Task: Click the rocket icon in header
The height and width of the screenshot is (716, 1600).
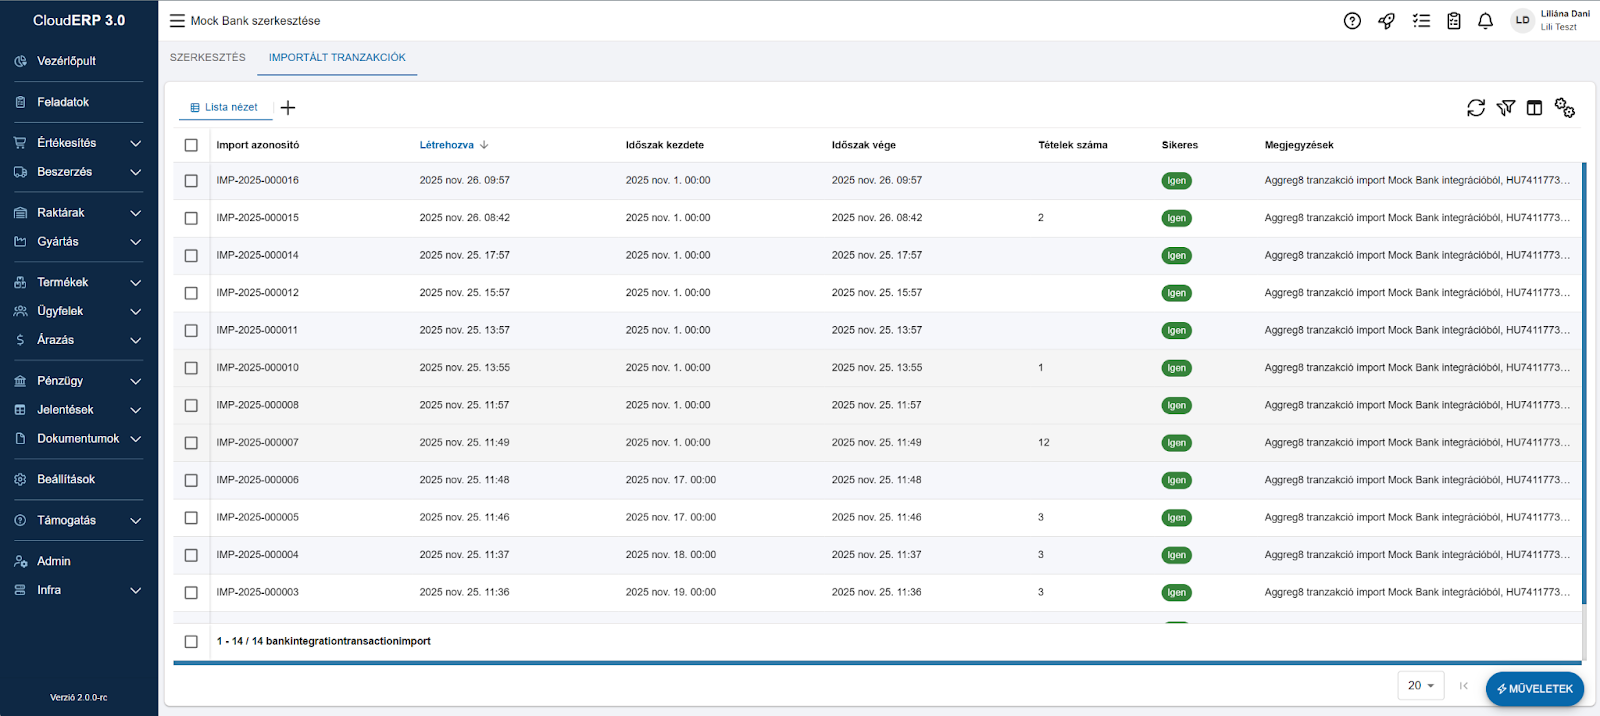Action: 1386,21
